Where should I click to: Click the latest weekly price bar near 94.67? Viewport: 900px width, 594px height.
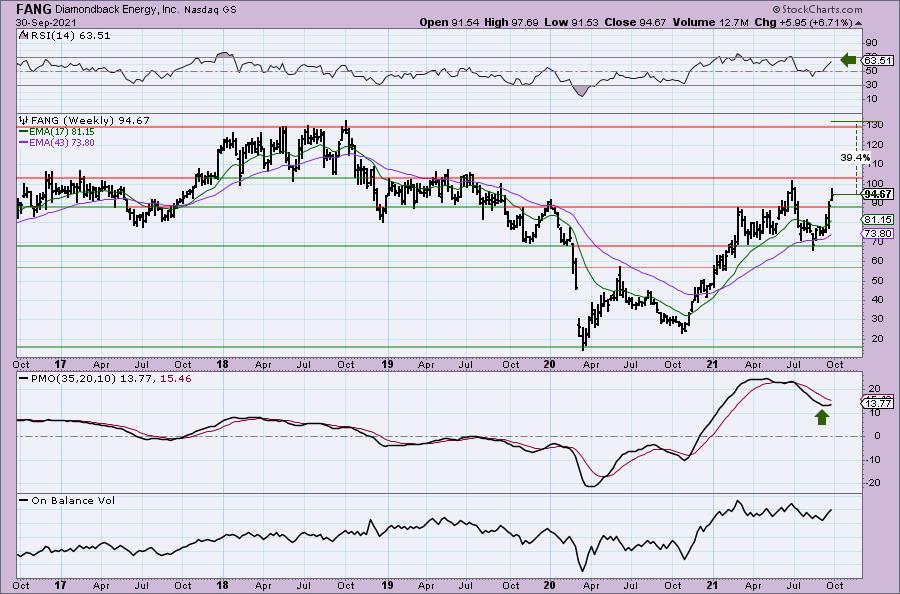pos(832,194)
